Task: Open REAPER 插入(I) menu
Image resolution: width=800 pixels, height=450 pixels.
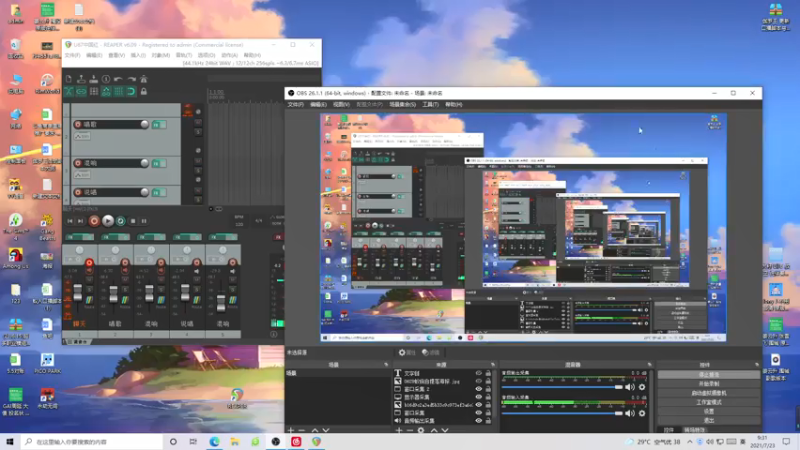Action: 138,55
